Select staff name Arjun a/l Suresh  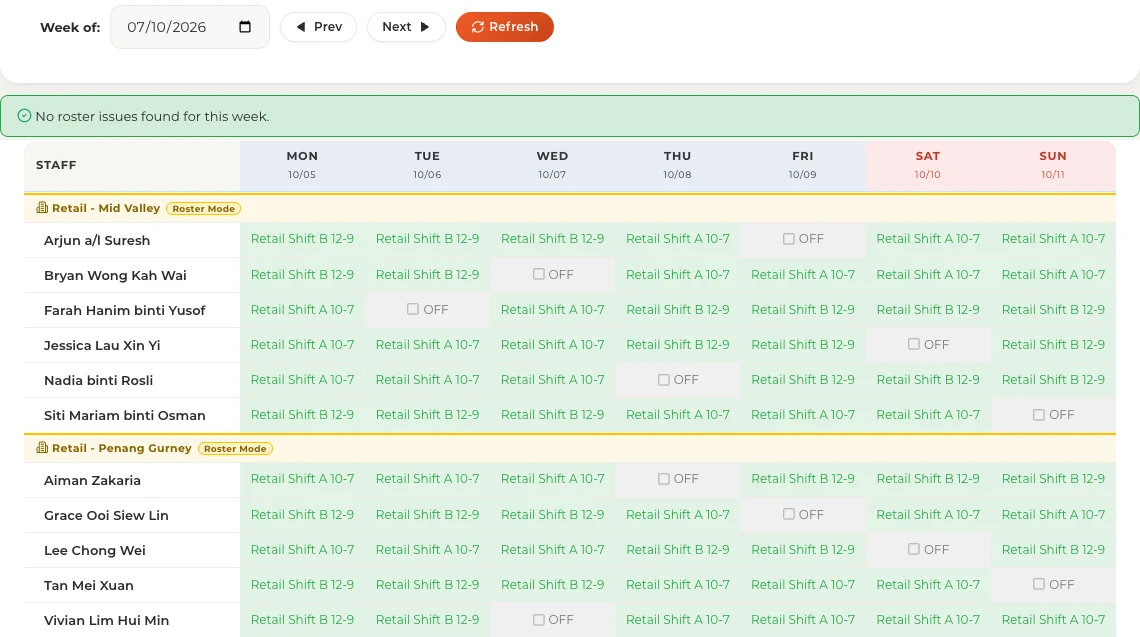(x=97, y=241)
